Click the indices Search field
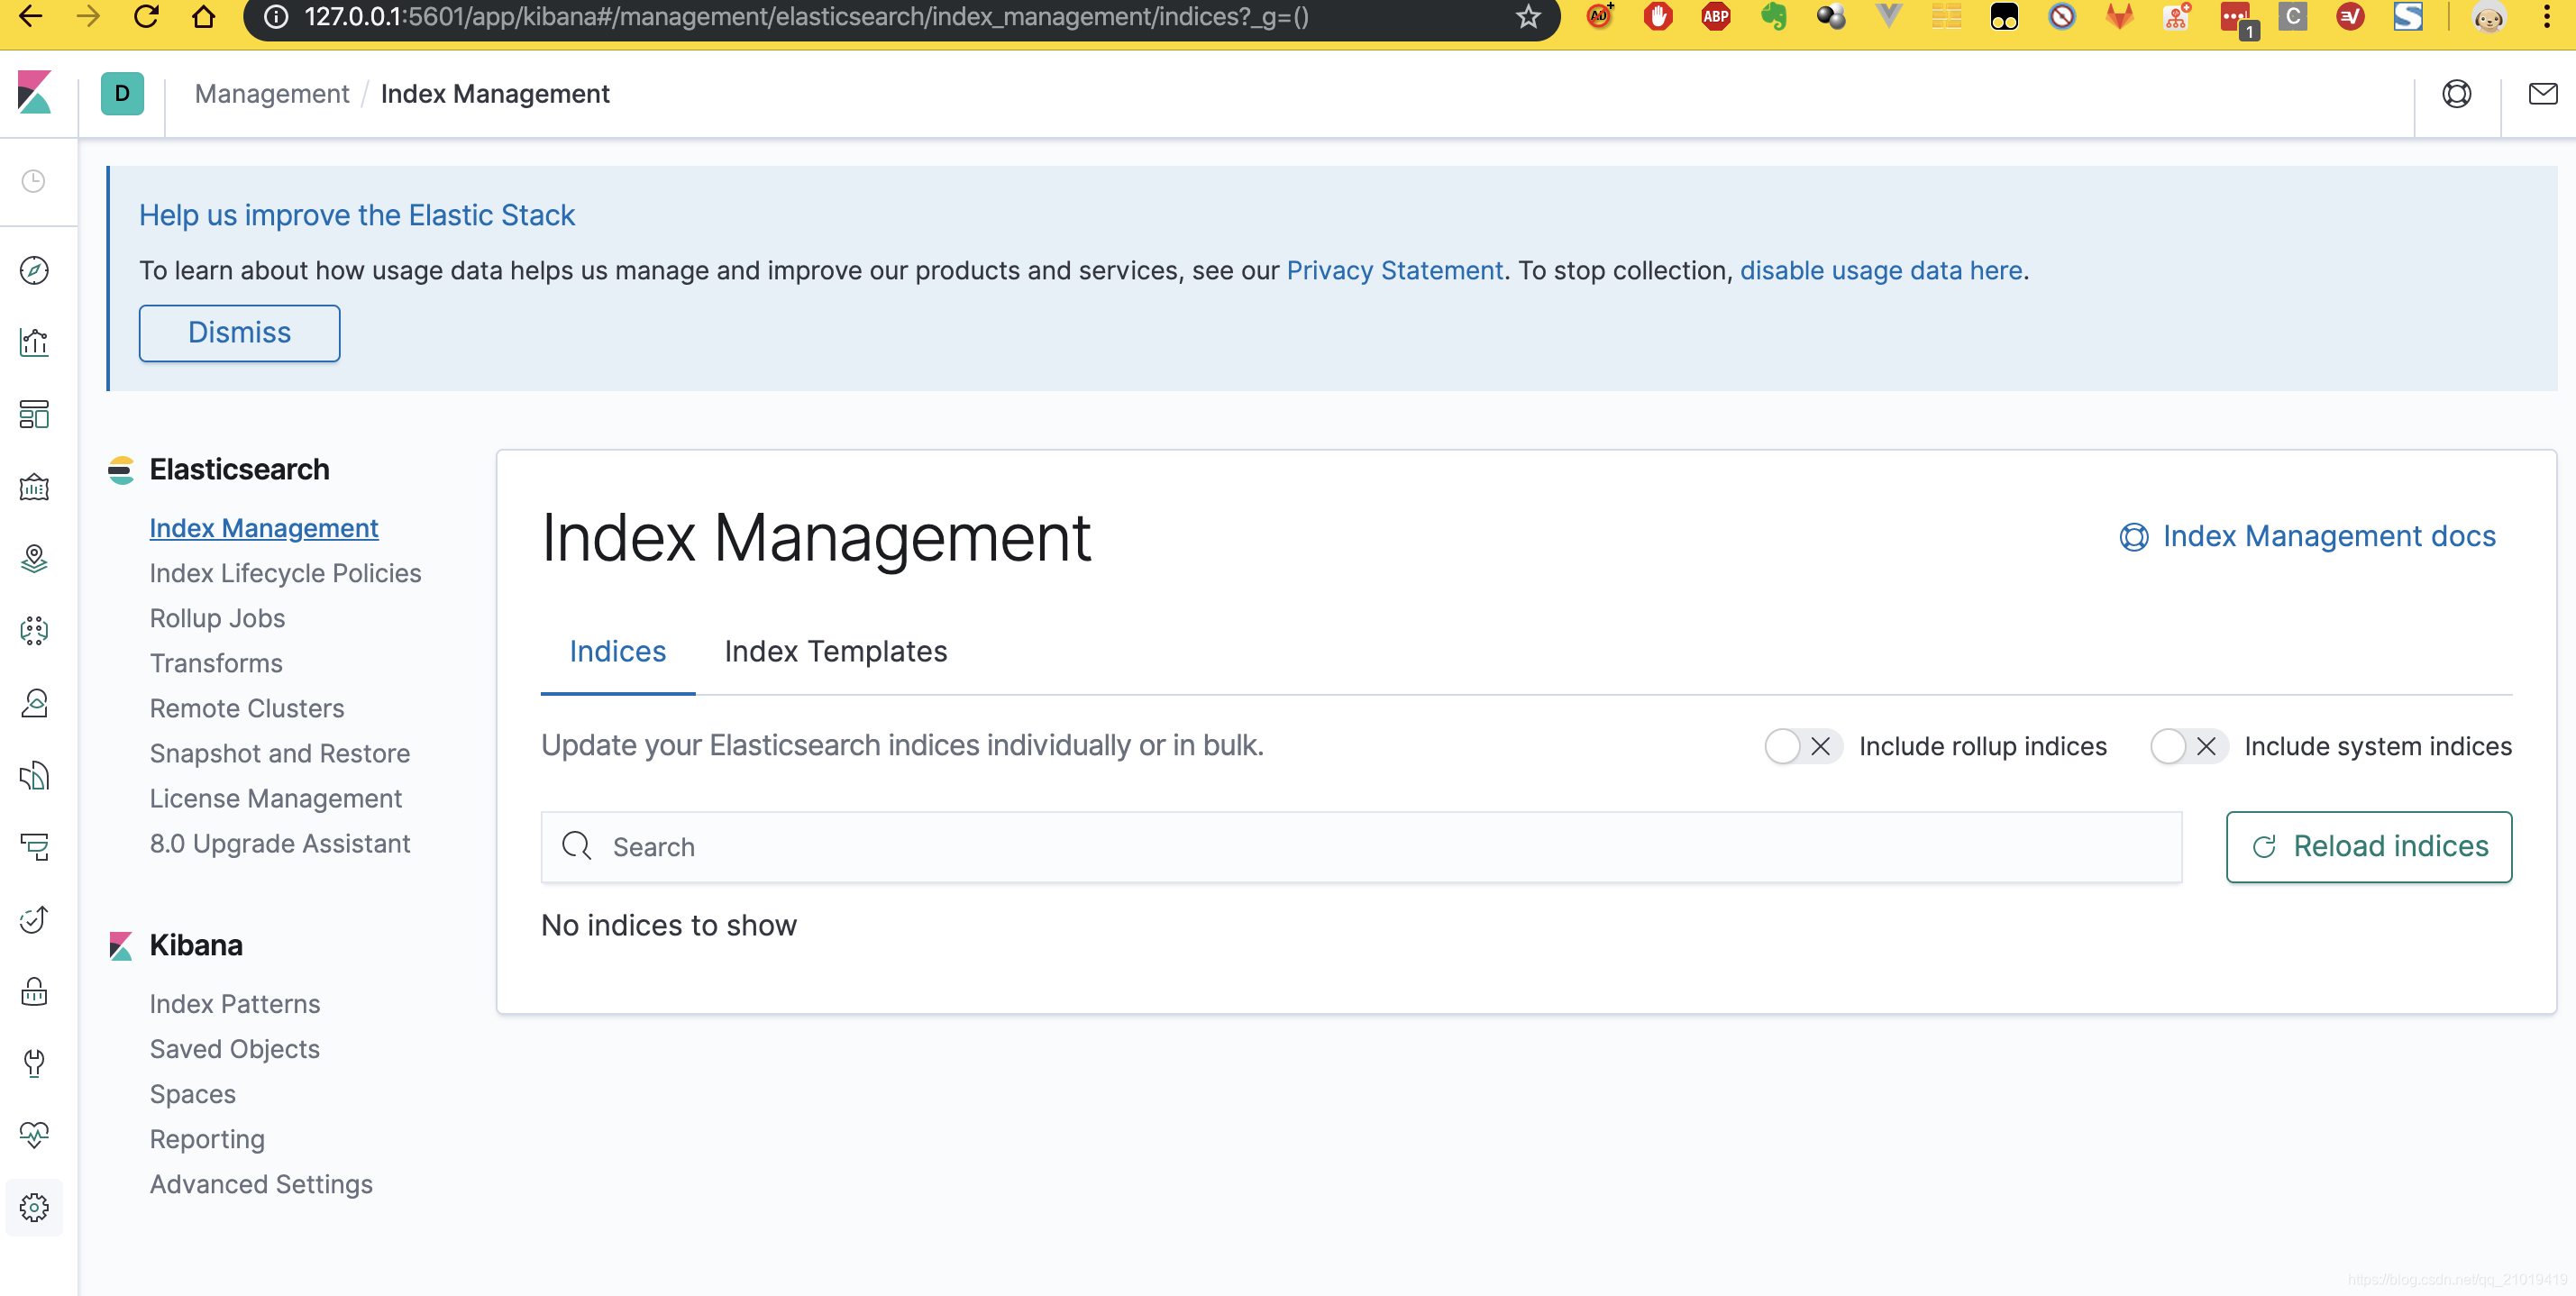Screen dimensions: 2576x1296 [1361, 847]
